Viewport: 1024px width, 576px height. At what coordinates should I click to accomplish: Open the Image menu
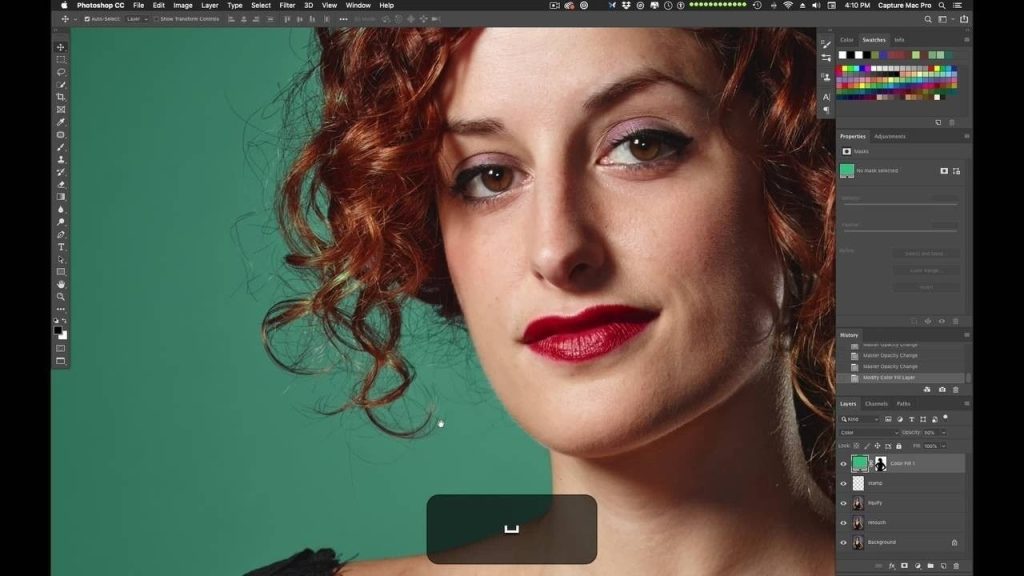[183, 5]
